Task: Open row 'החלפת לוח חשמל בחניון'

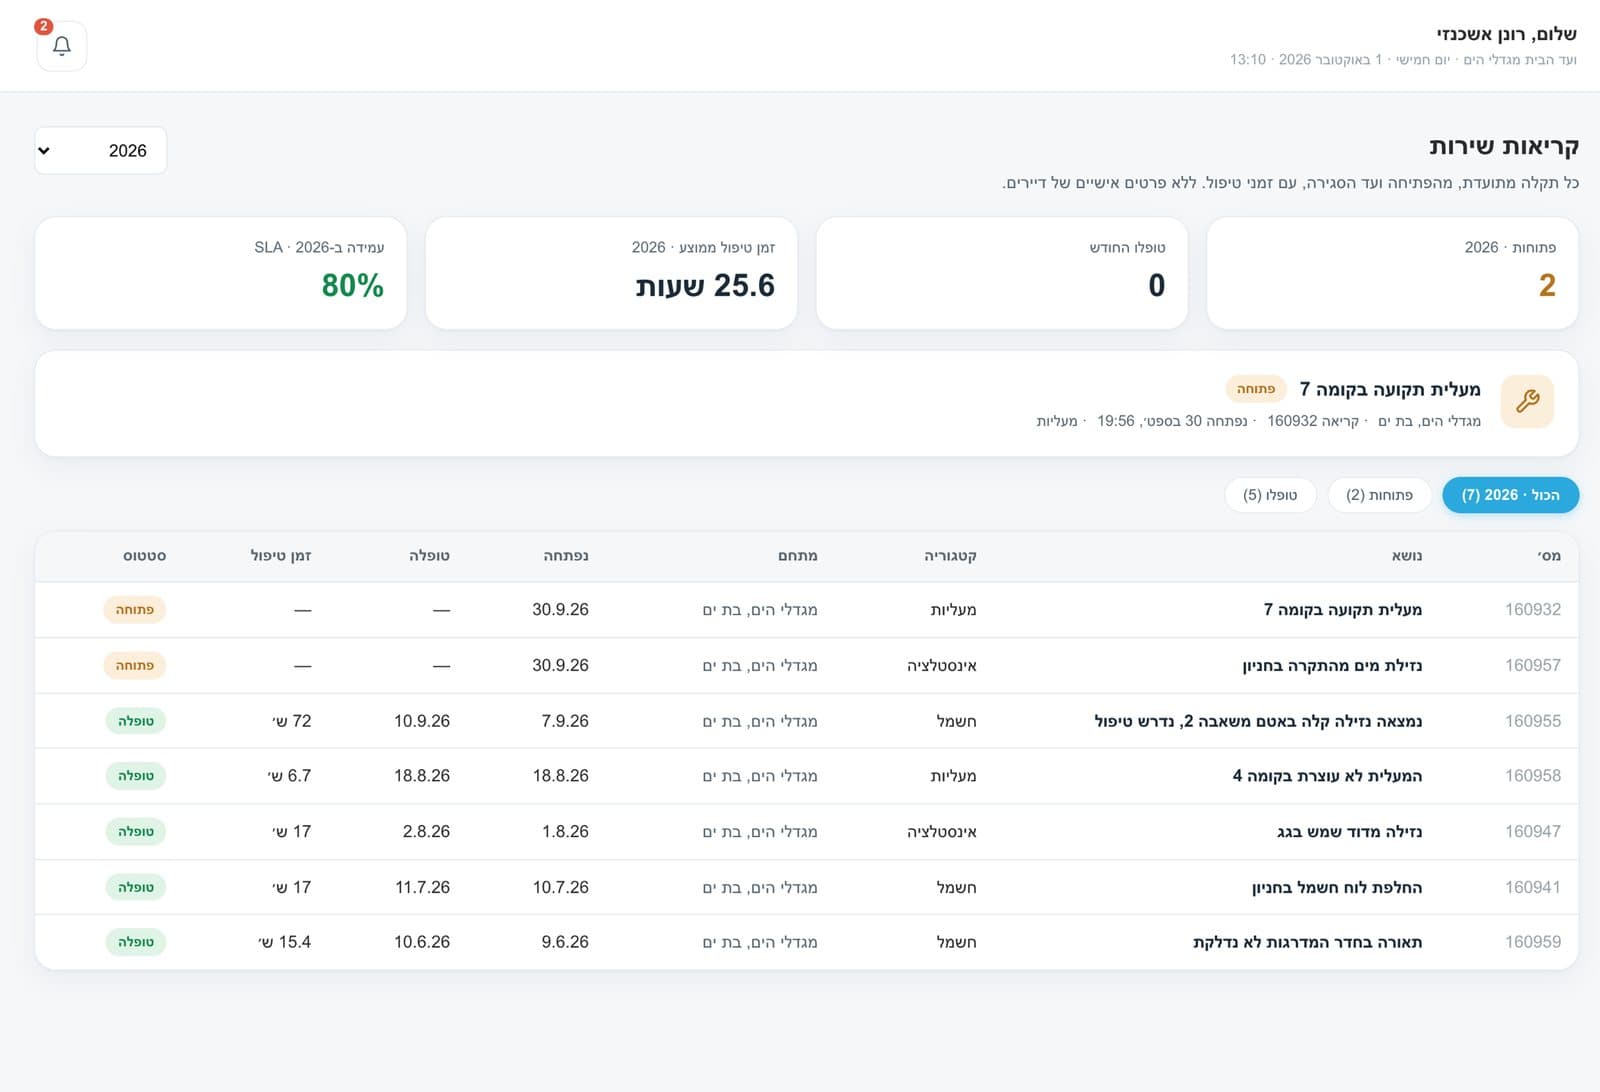Action: (806, 887)
